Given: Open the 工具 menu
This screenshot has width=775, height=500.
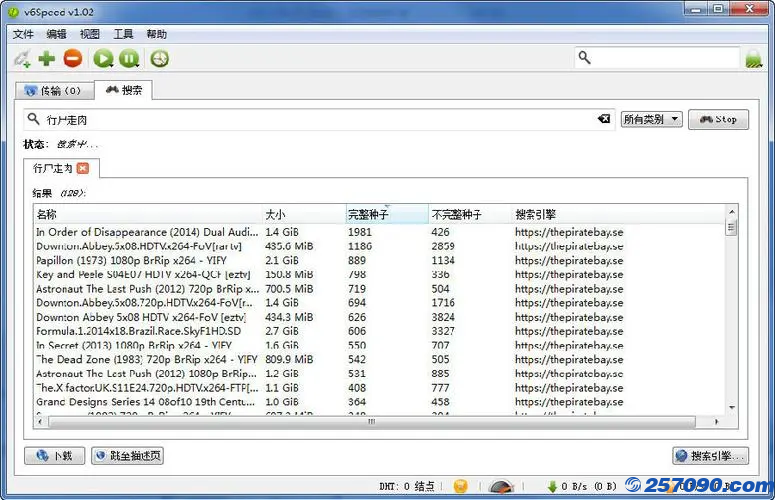Looking at the screenshot, I should pyautogui.click(x=123, y=34).
